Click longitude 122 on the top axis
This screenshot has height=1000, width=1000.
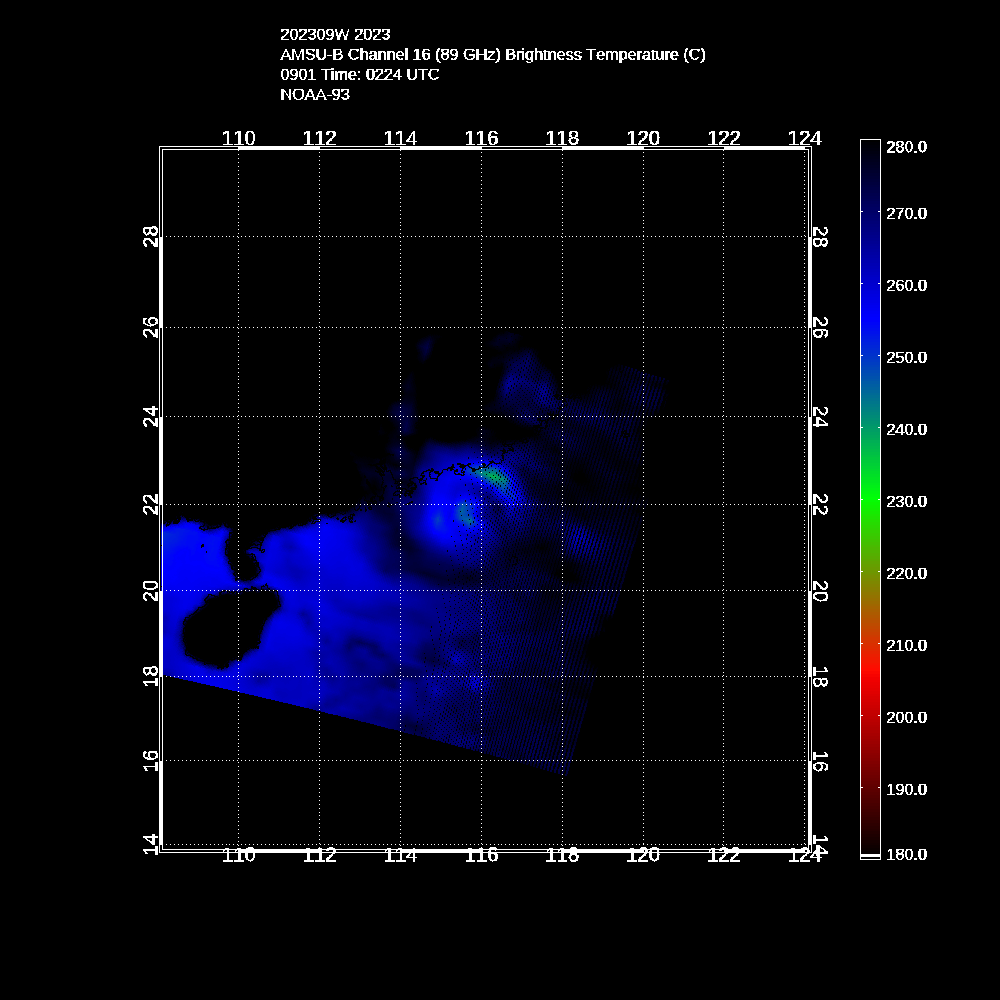click(724, 138)
